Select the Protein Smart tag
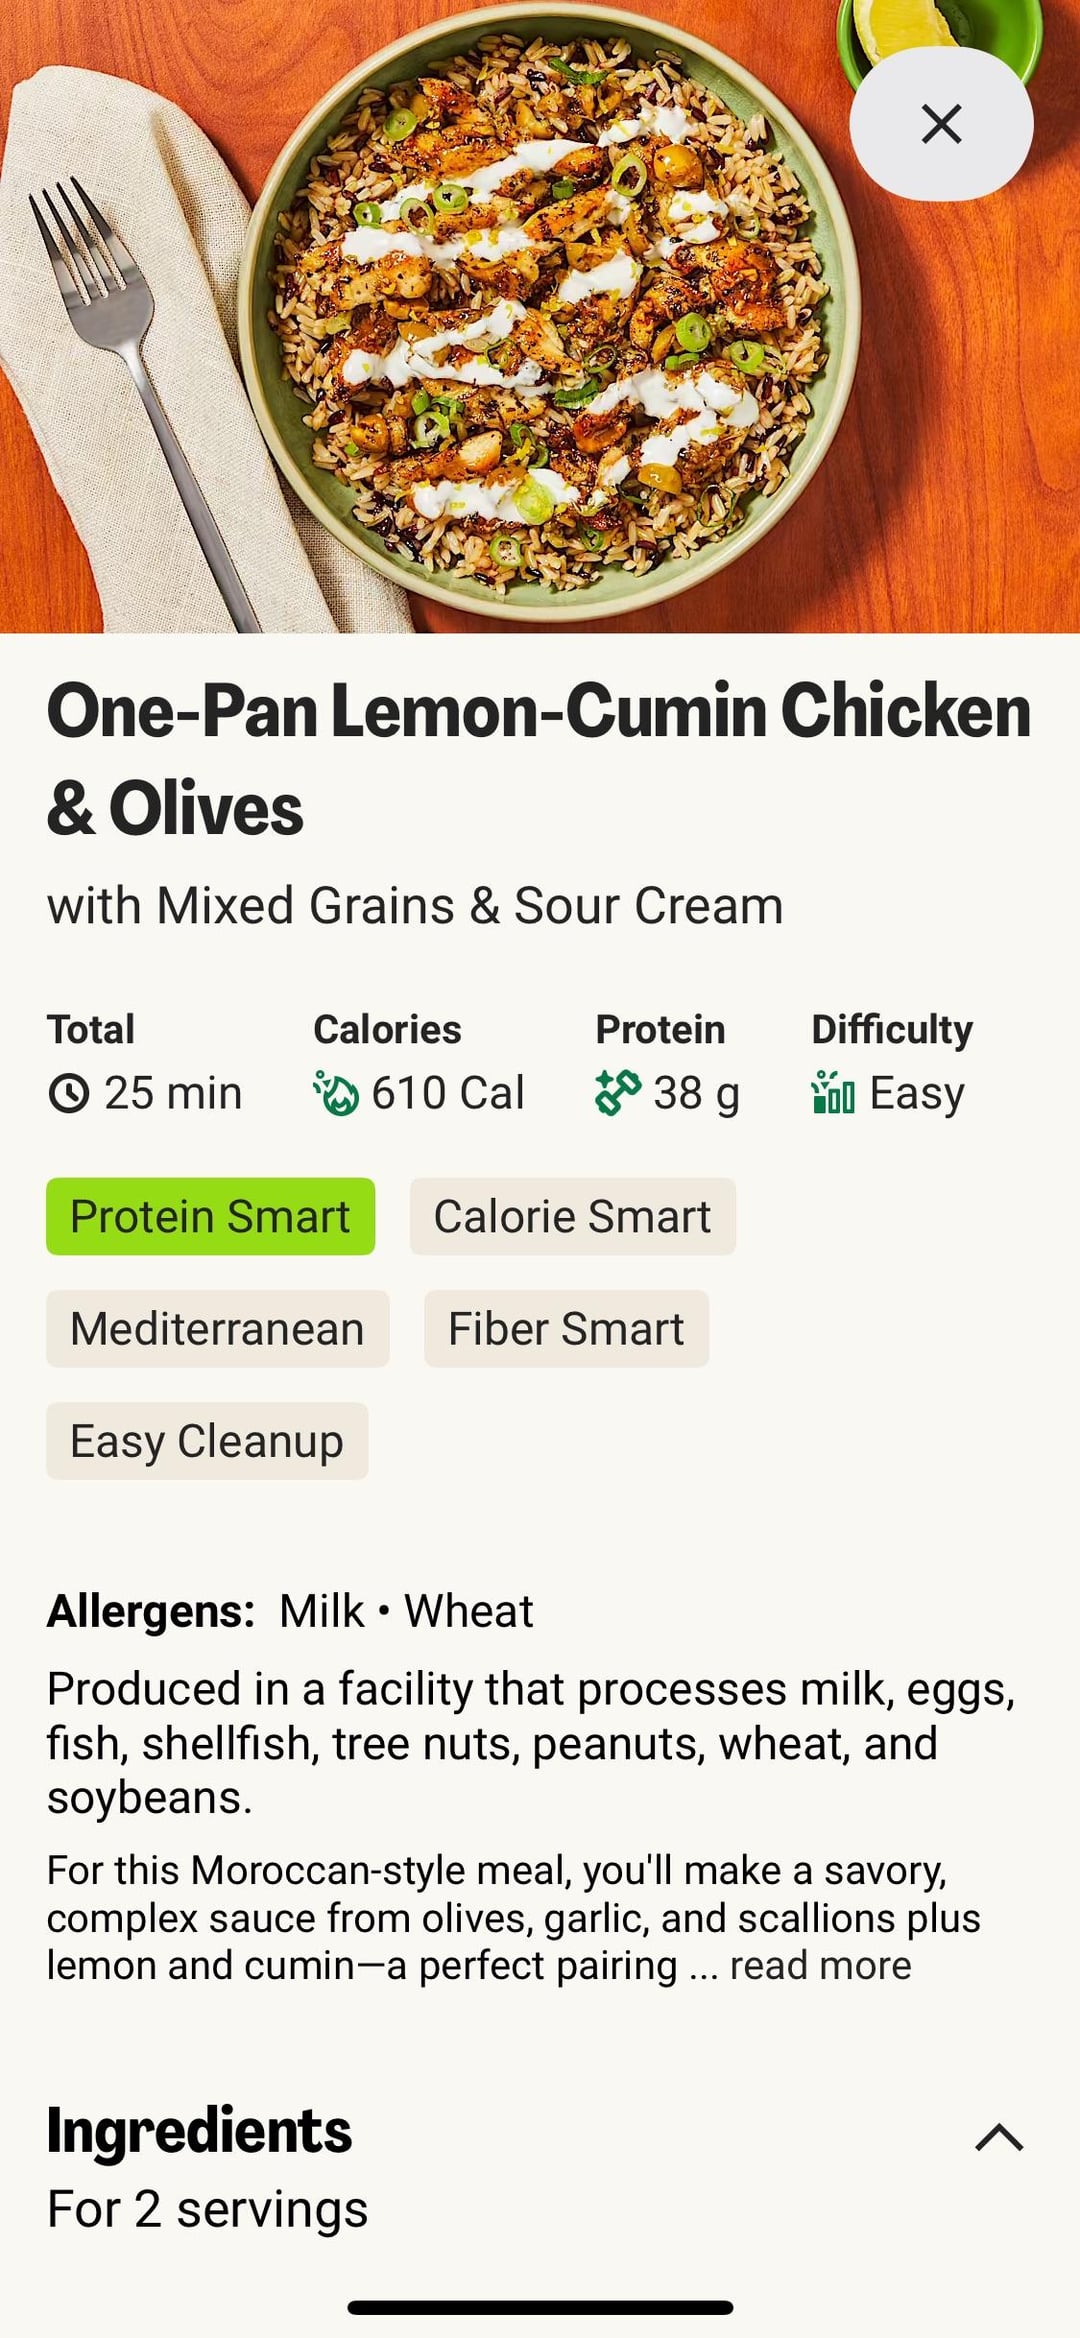This screenshot has width=1080, height=2338. tap(210, 1217)
